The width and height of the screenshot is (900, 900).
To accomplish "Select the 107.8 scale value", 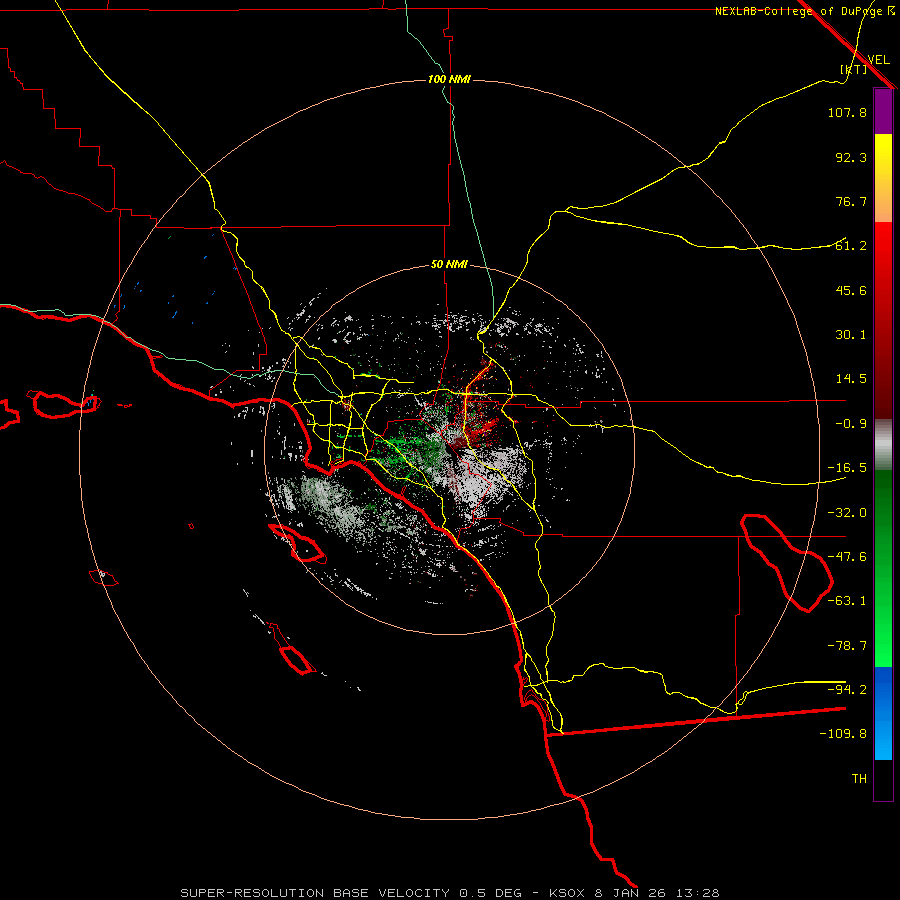I will pos(847,112).
